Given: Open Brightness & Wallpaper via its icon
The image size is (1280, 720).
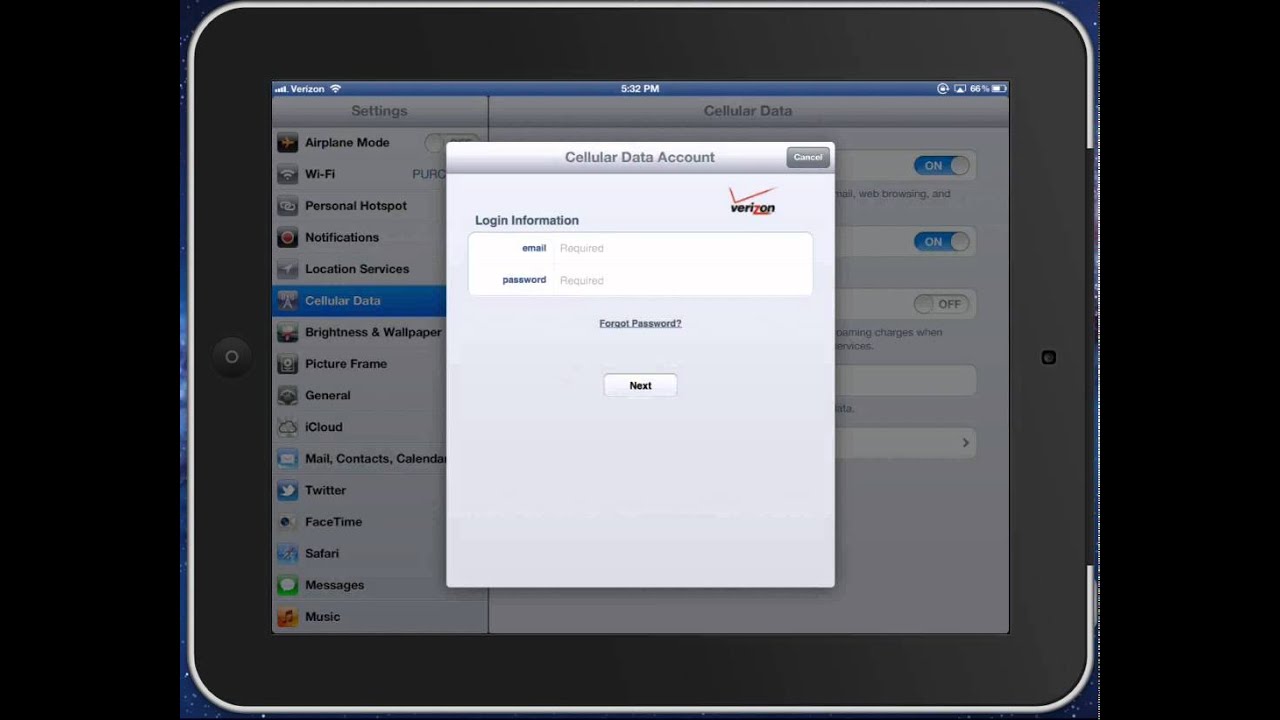Looking at the screenshot, I should tap(288, 332).
